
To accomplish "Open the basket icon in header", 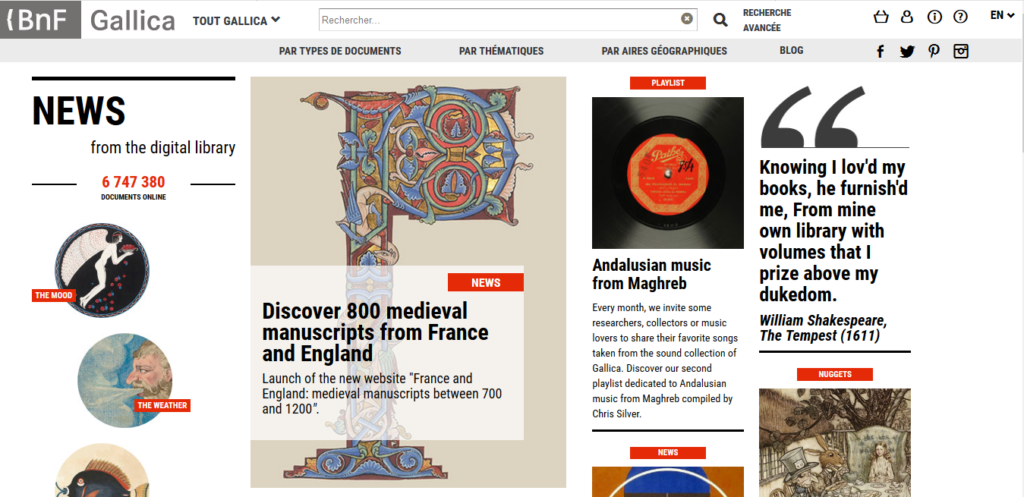I will click(x=881, y=17).
